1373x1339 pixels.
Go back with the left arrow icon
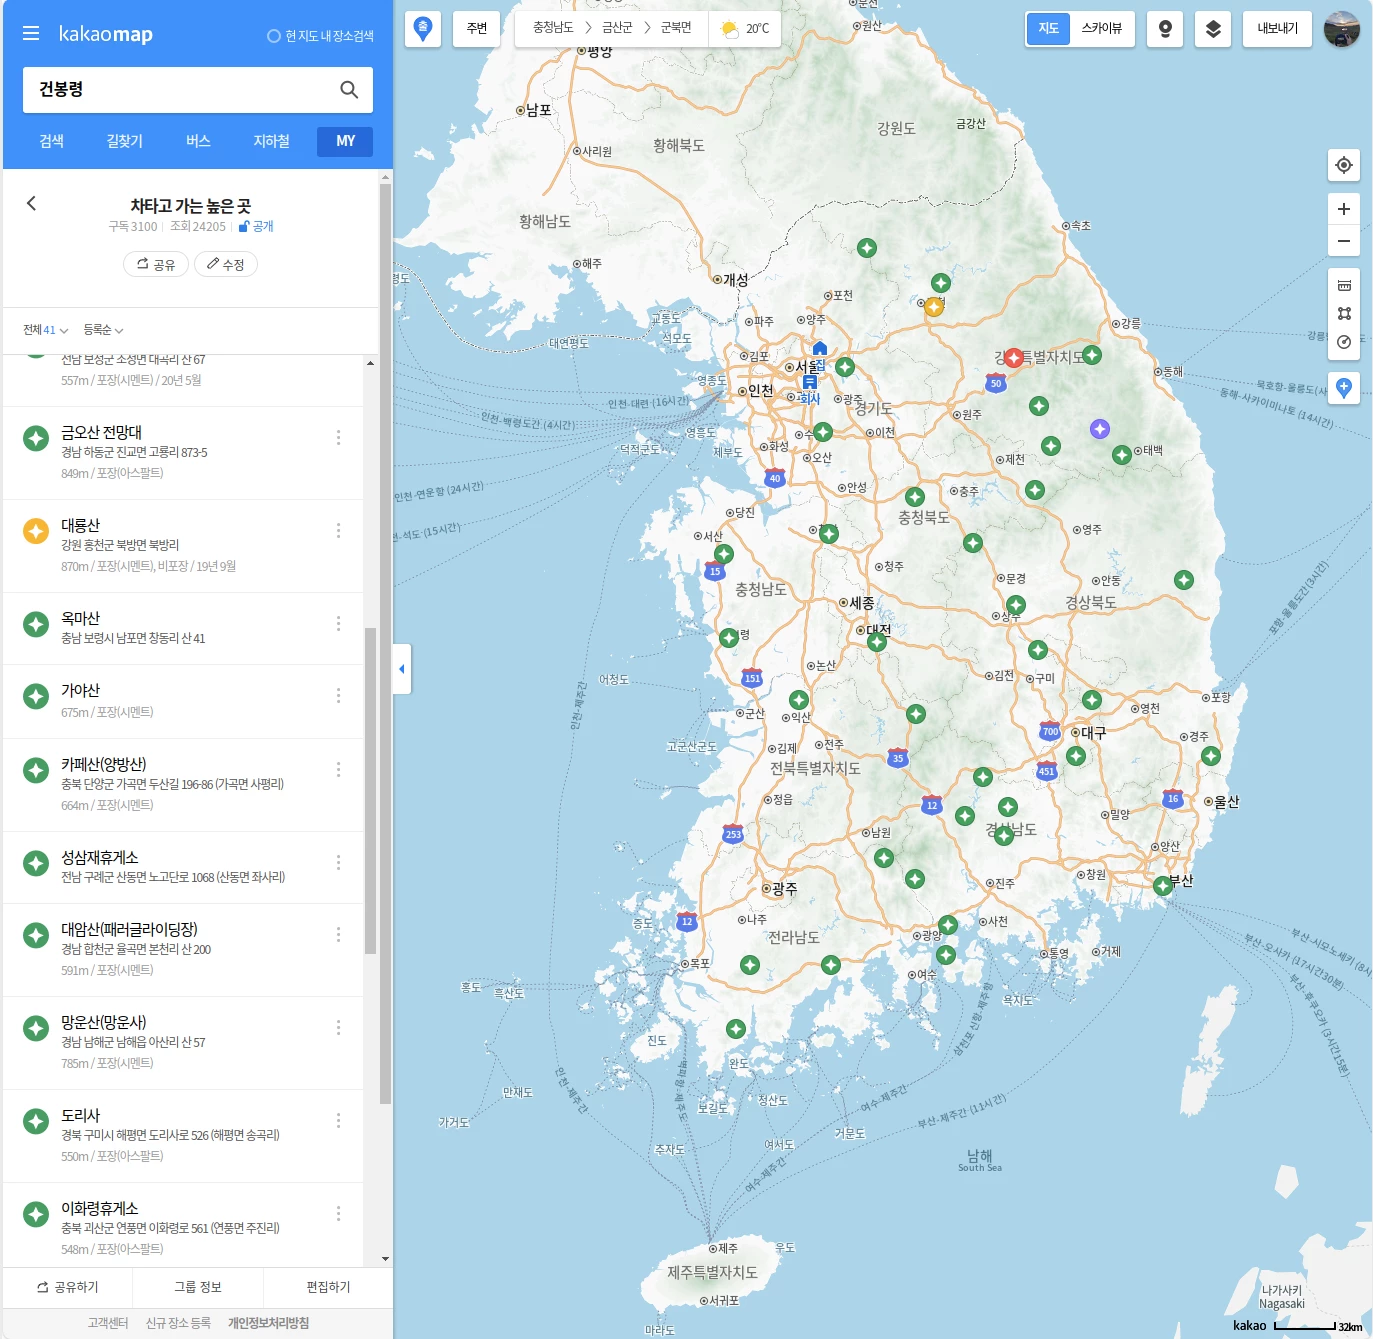pyautogui.click(x=31, y=203)
